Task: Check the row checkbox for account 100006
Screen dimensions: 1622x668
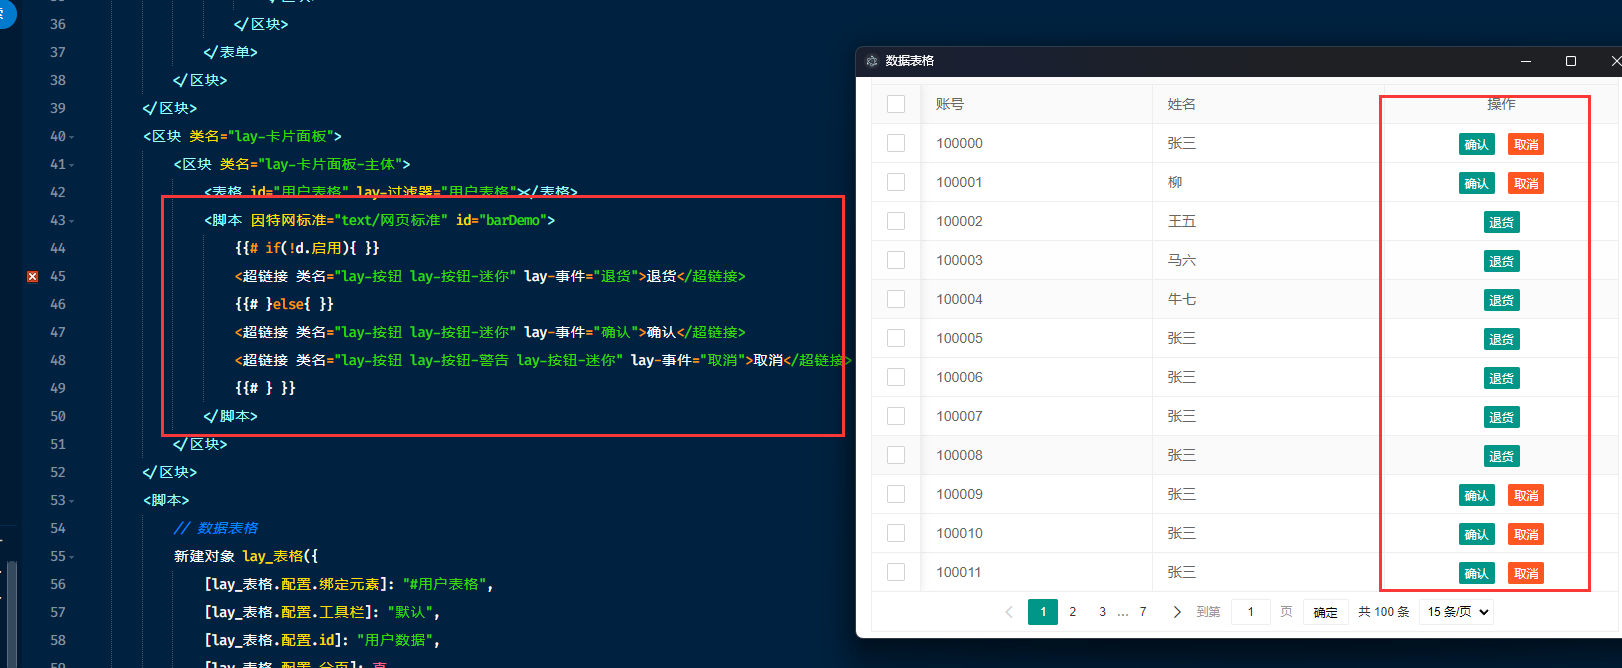Action: pyautogui.click(x=896, y=377)
